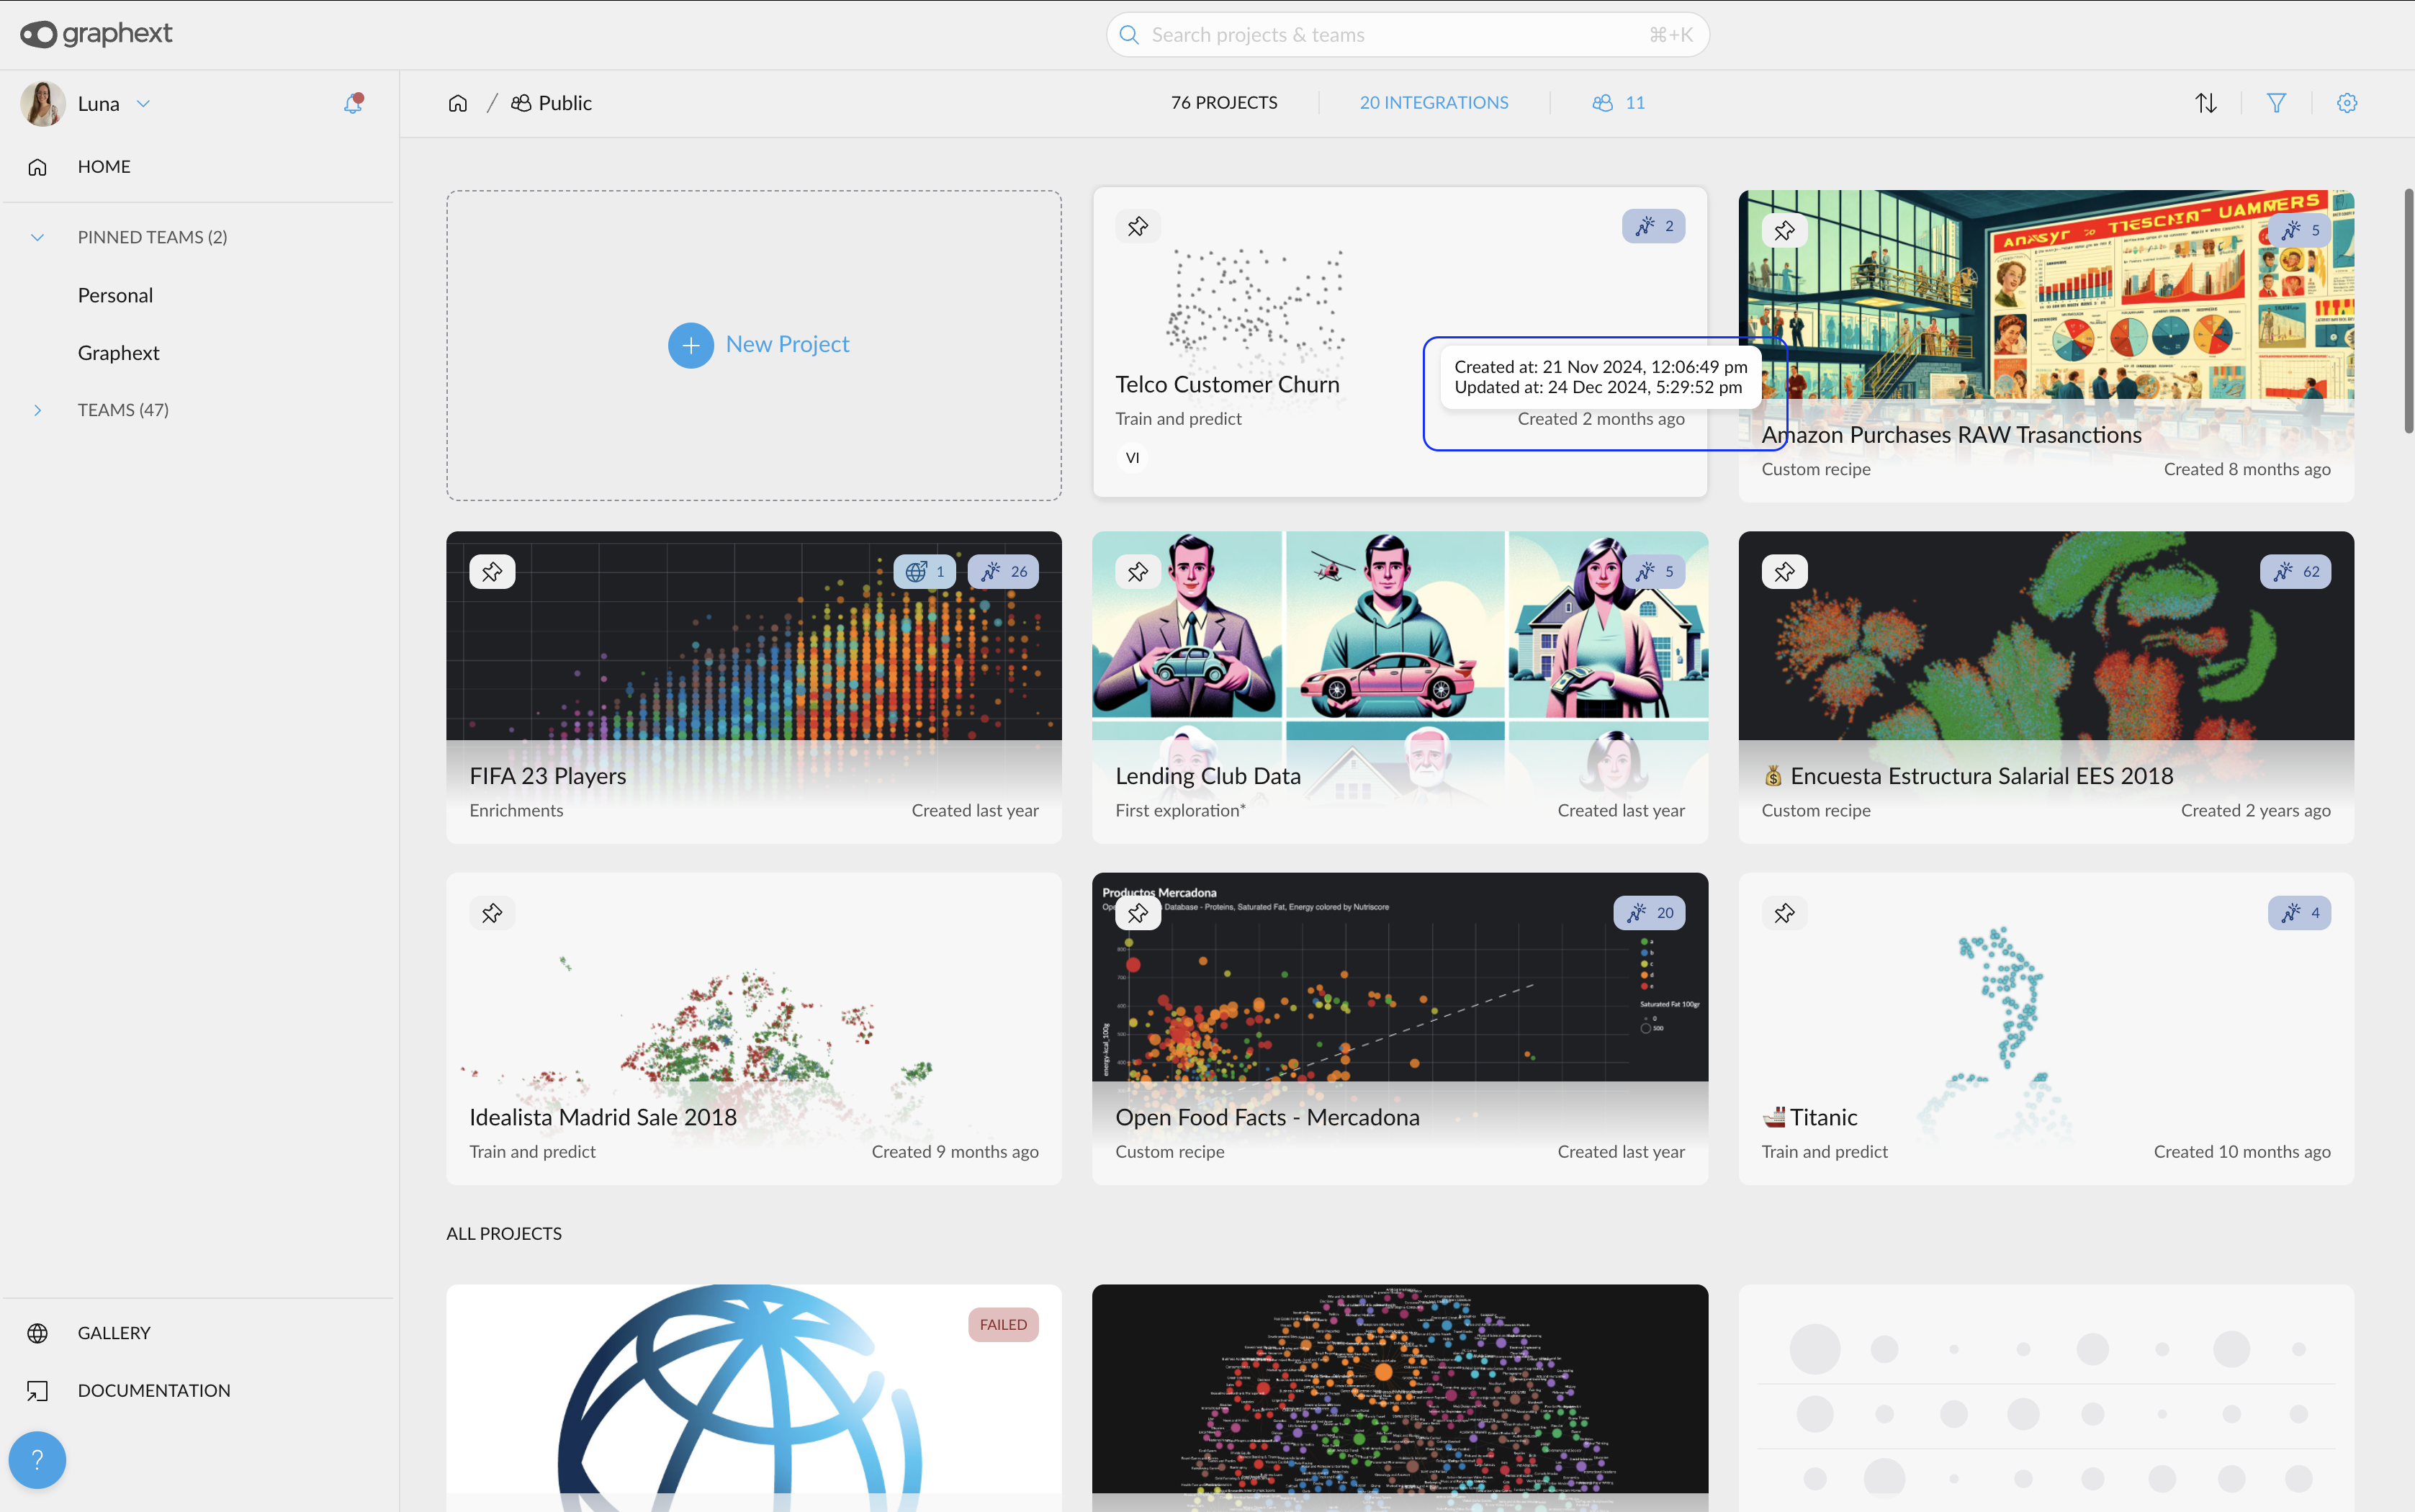Open the Idealista Madrid Sale 2018 project
This screenshot has height=1512, width=2415.
click(x=603, y=1118)
